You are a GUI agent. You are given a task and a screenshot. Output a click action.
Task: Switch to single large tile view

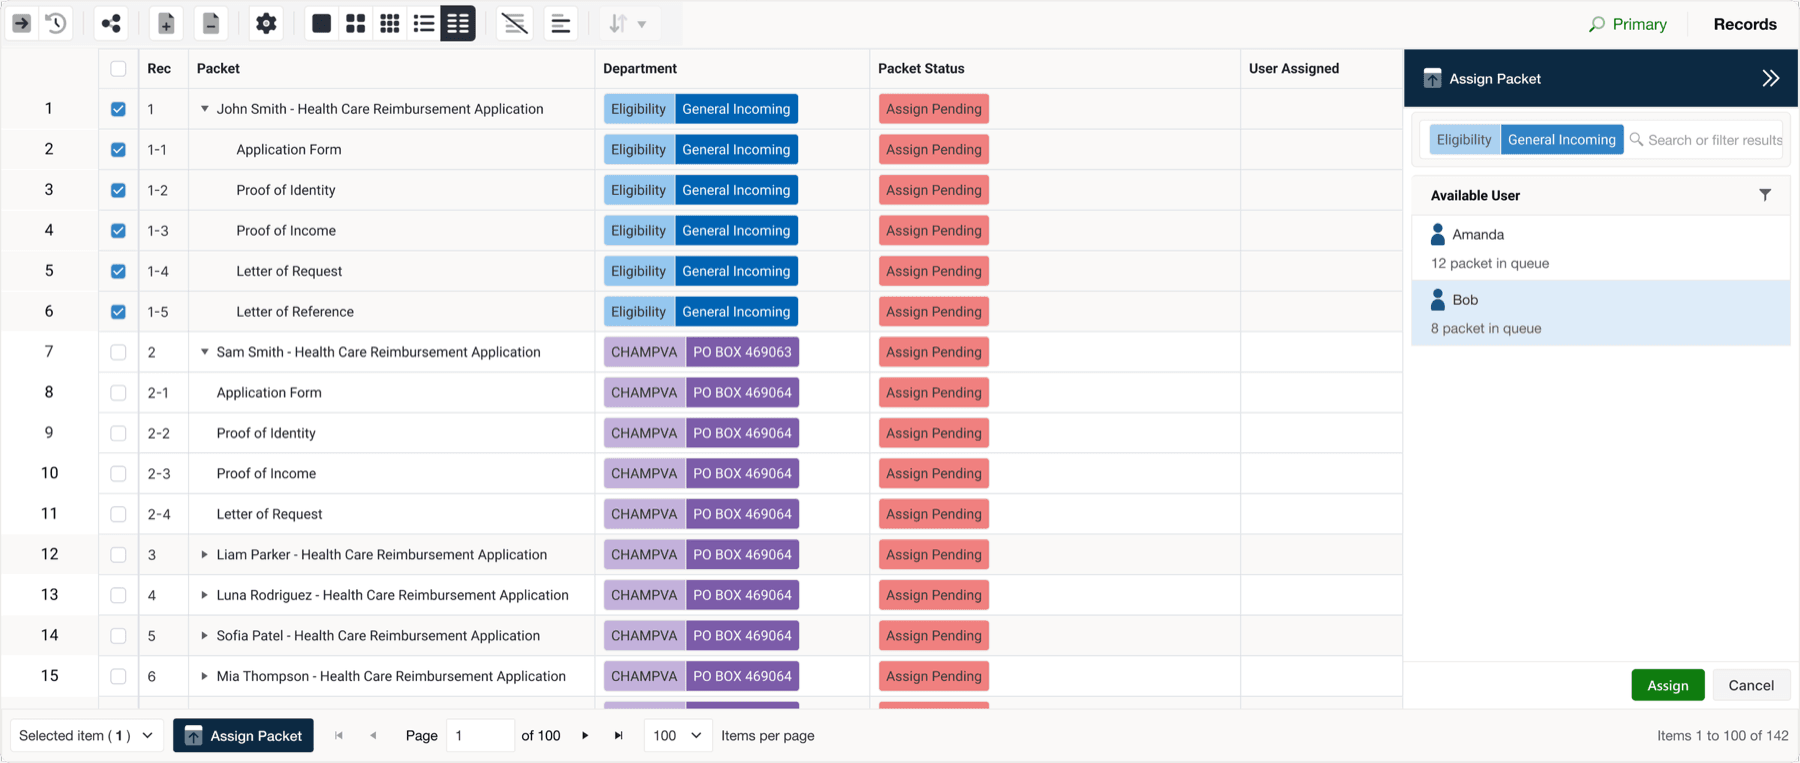(x=321, y=23)
